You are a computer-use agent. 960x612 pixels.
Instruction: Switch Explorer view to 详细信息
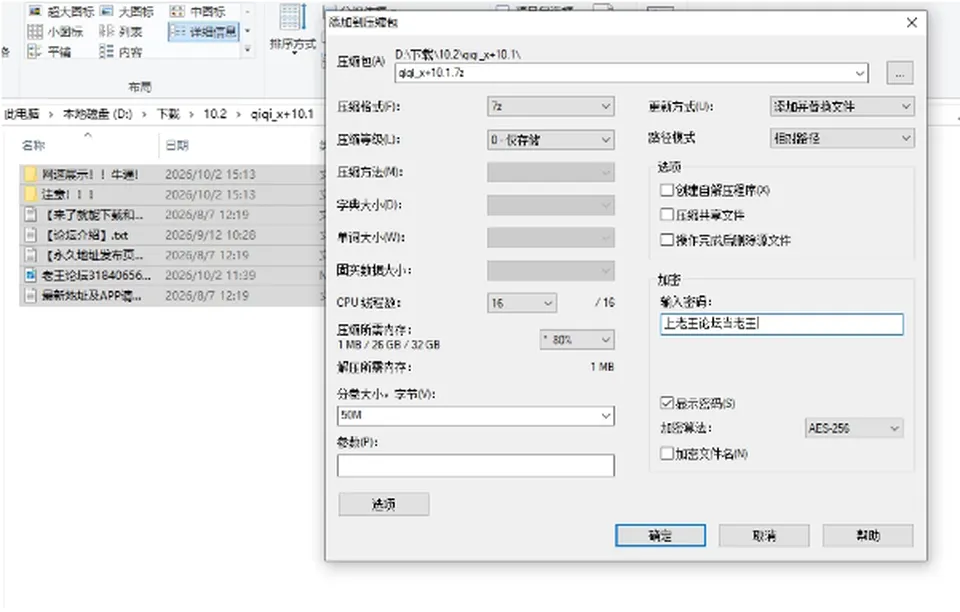[x=203, y=32]
